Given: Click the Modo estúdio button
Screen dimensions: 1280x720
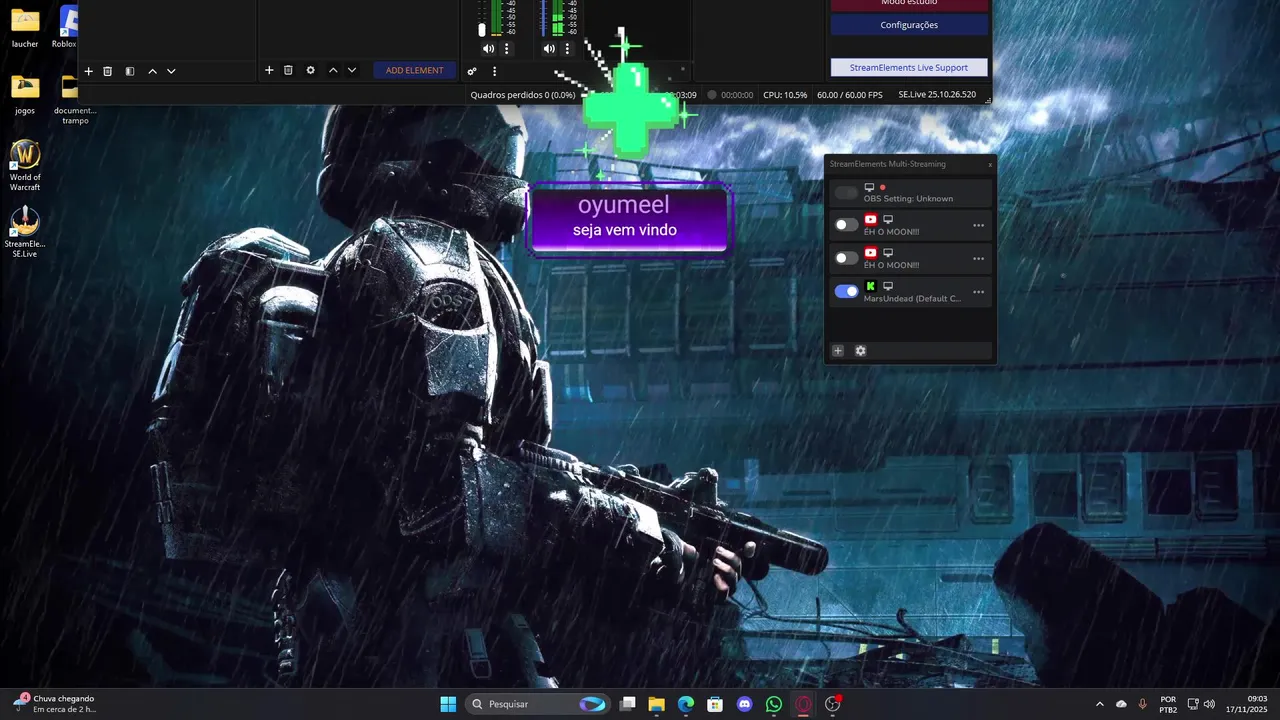Looking at the screenshot, I should [x=909, y=4].
